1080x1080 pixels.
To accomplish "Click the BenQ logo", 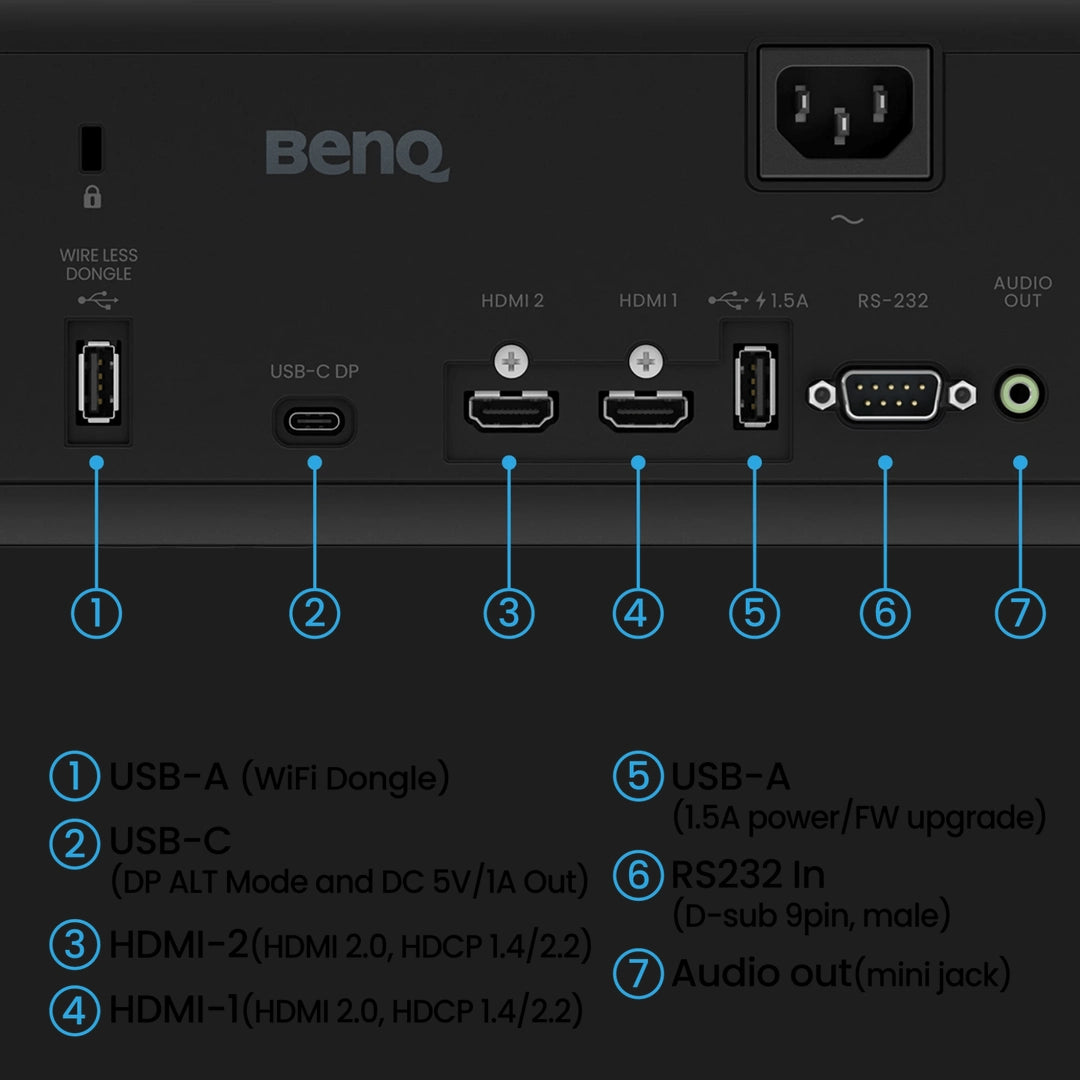I will point(357,155).
